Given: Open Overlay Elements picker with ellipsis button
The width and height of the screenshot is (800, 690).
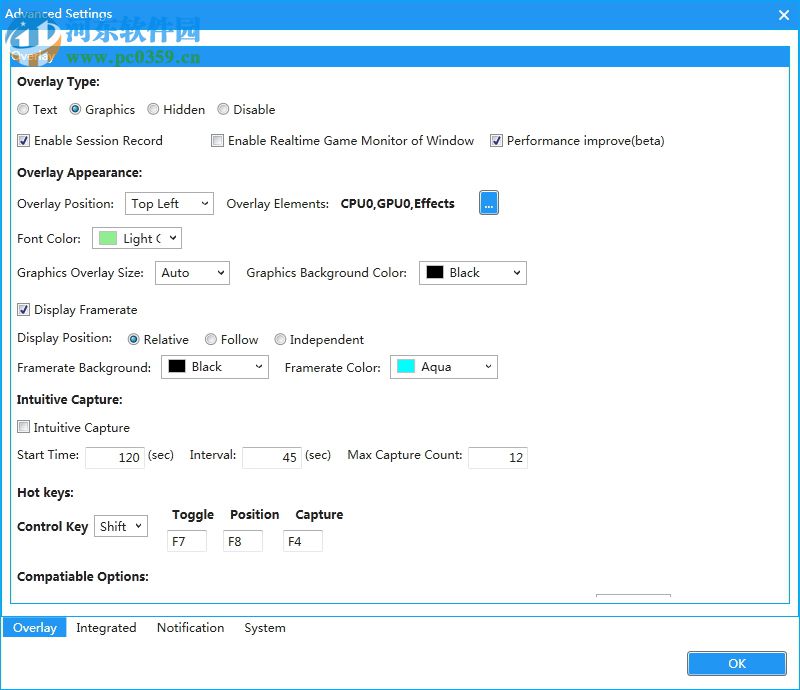Looking at the screenshot, I should pyautogui.click(x=488, y=203).
